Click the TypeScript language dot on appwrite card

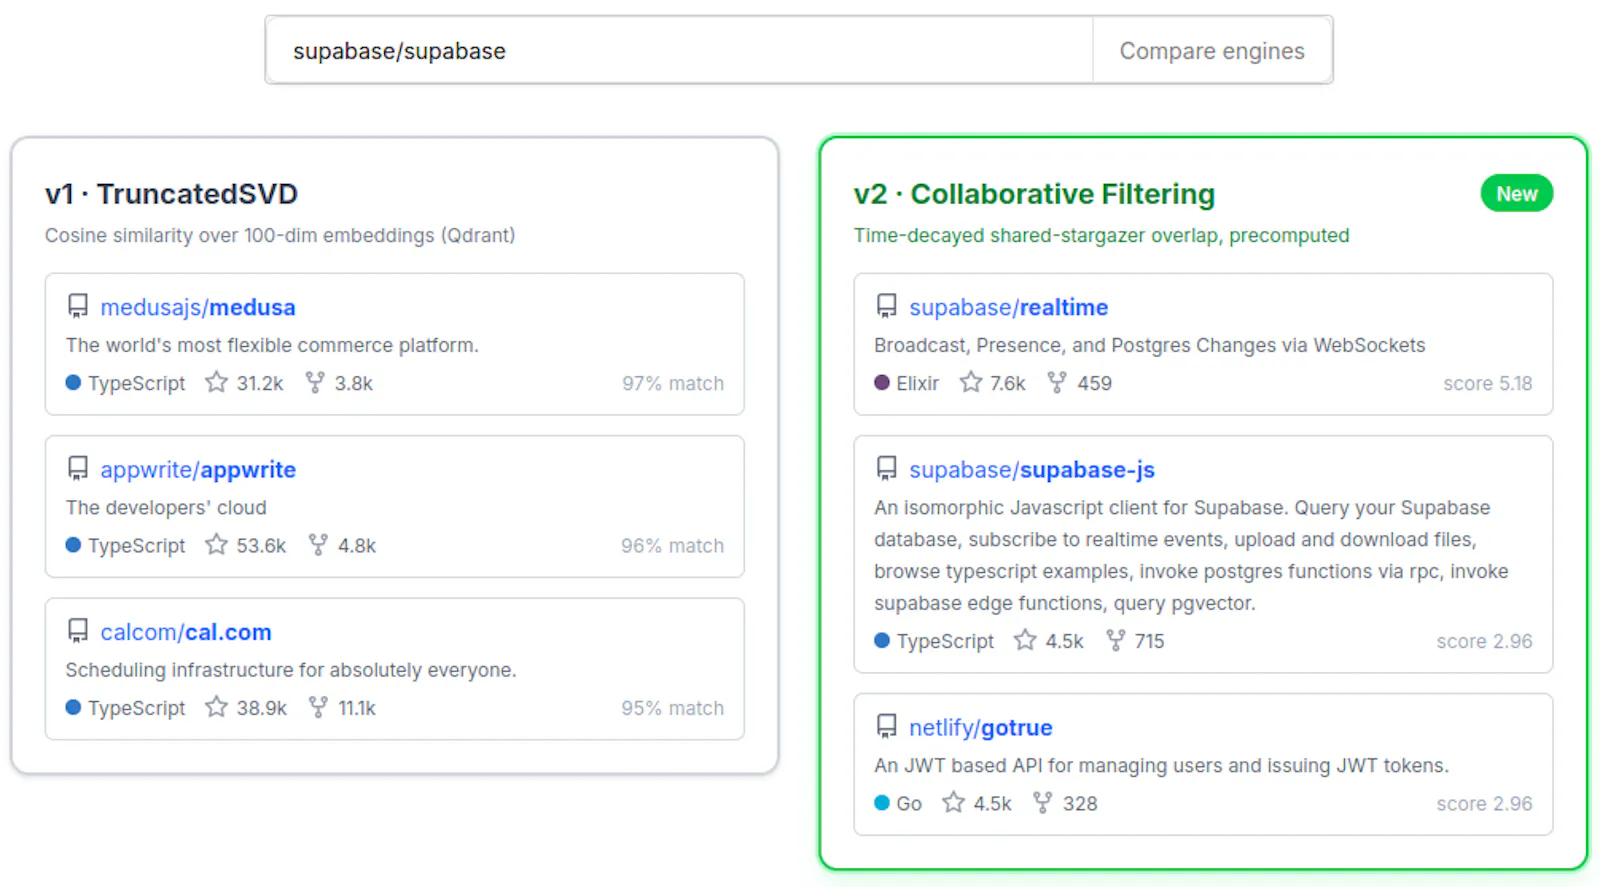[x=73, y=544]
